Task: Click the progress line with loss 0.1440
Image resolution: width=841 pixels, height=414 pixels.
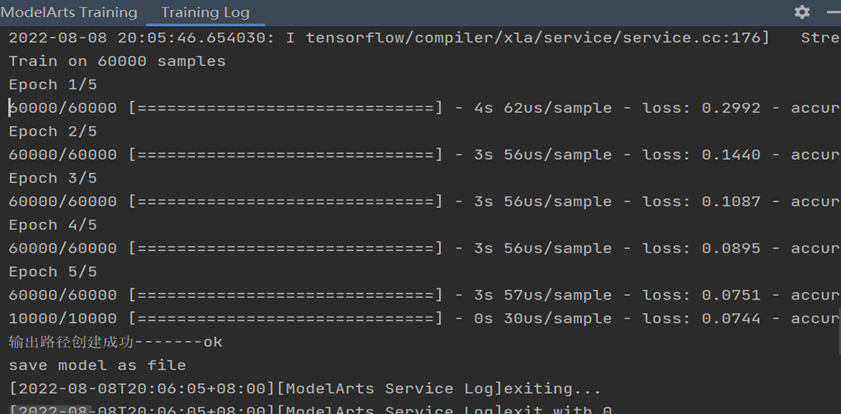Action: click(400, 155)
